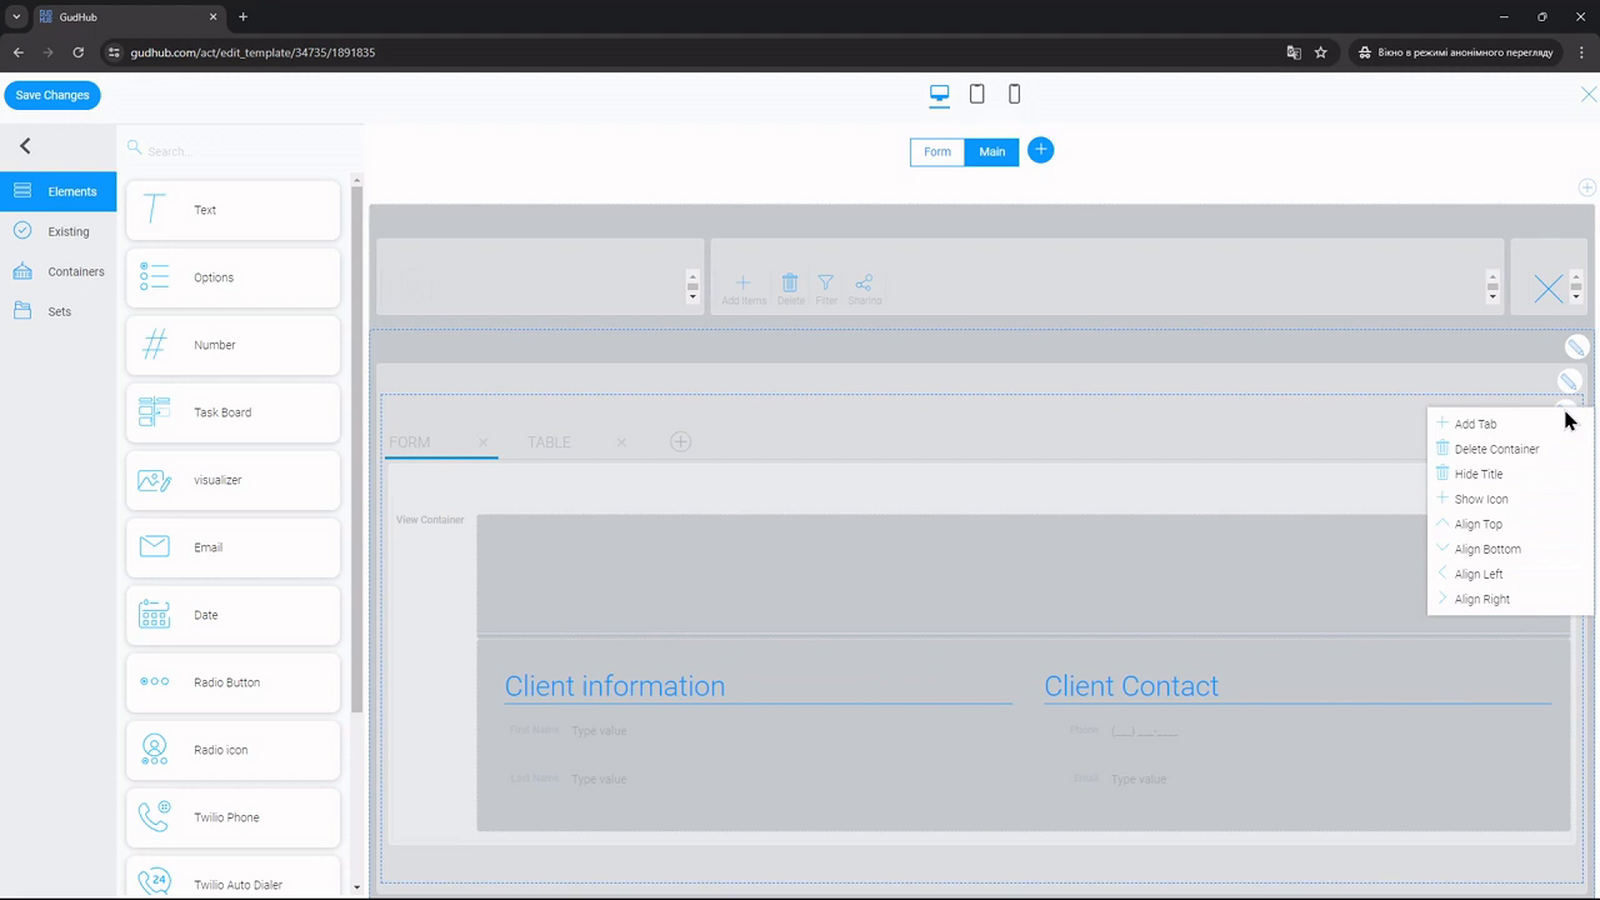Click the translate page icon in address bar
The width and height of the screenshot is (1600, 900).
[1293, 52]
